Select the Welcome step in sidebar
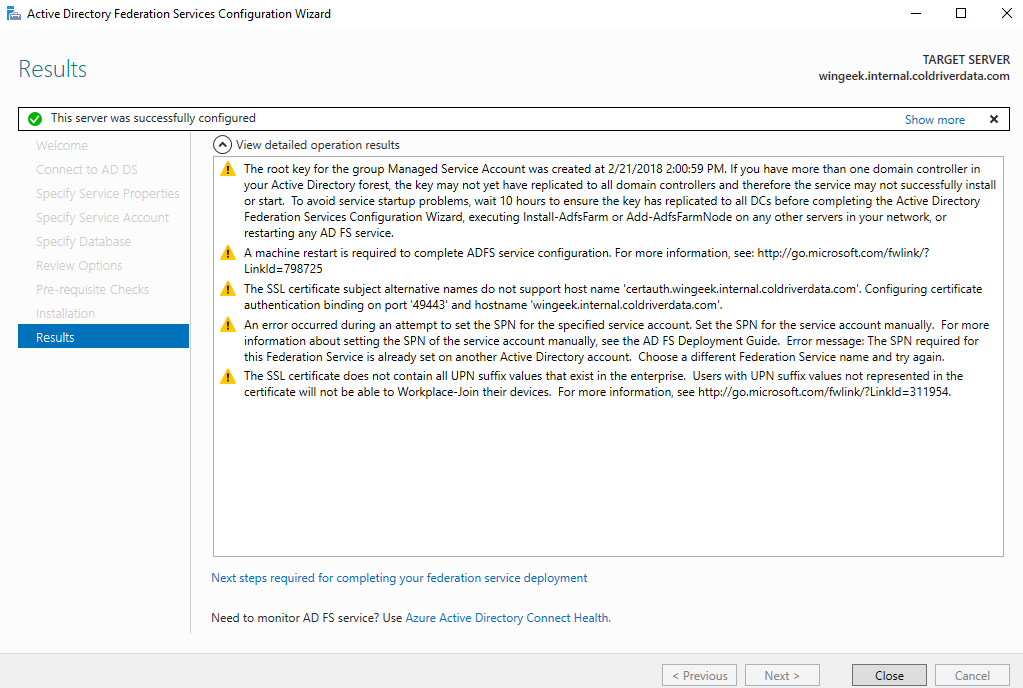 (62, 145)
